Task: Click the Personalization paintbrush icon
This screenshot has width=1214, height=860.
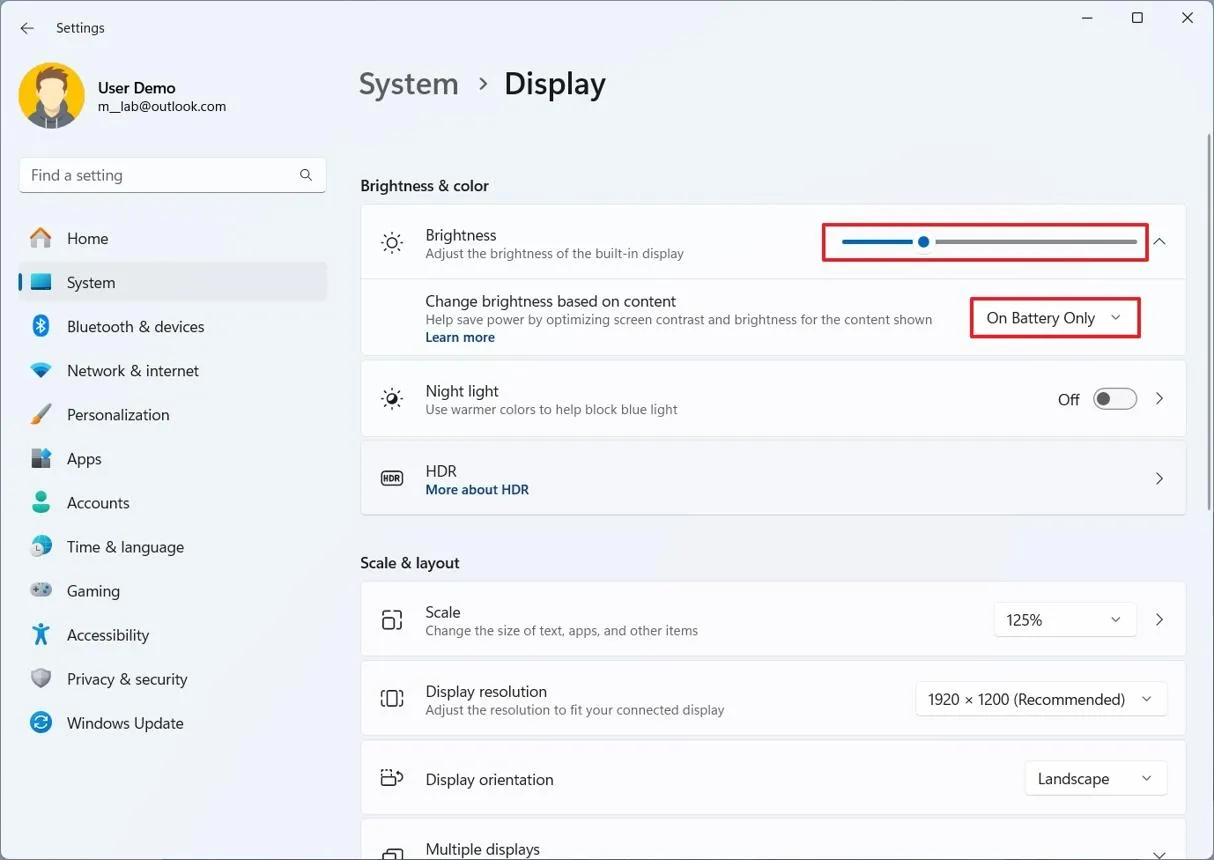Action: point(41,414)
